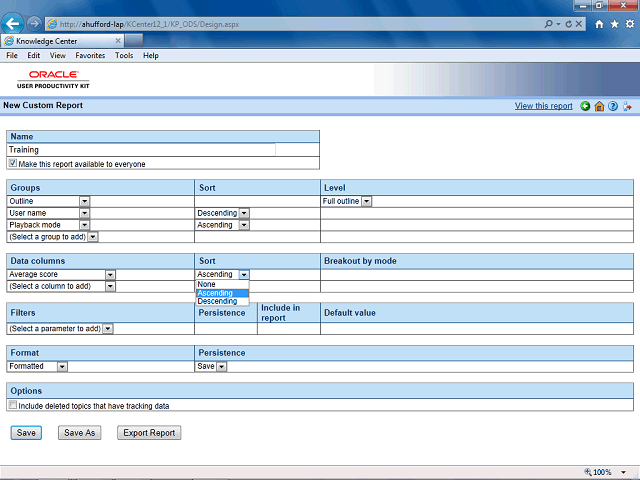Open the View menu
Viewport: 640px width, 480px height.
(58, 56)
